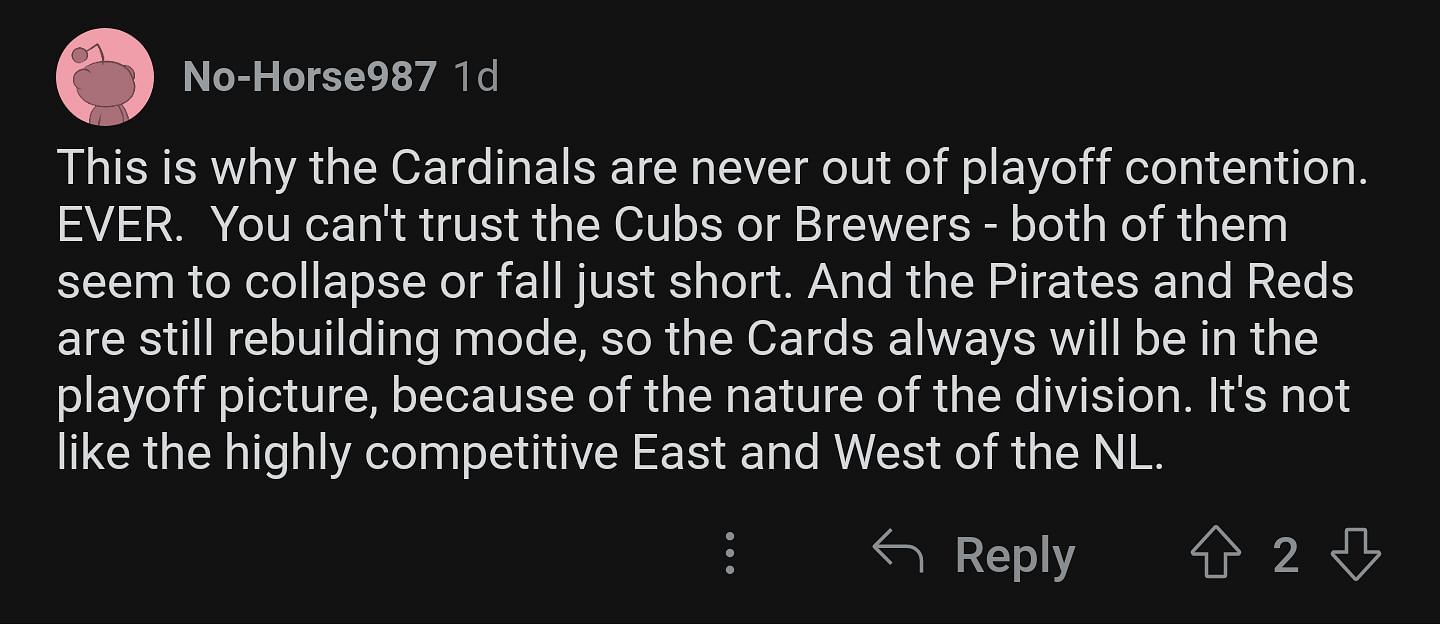1440x624 pixels.
Task: Downvote the No-Horse987 comment
Action: pyautogui.click(x=1356, y=554)
